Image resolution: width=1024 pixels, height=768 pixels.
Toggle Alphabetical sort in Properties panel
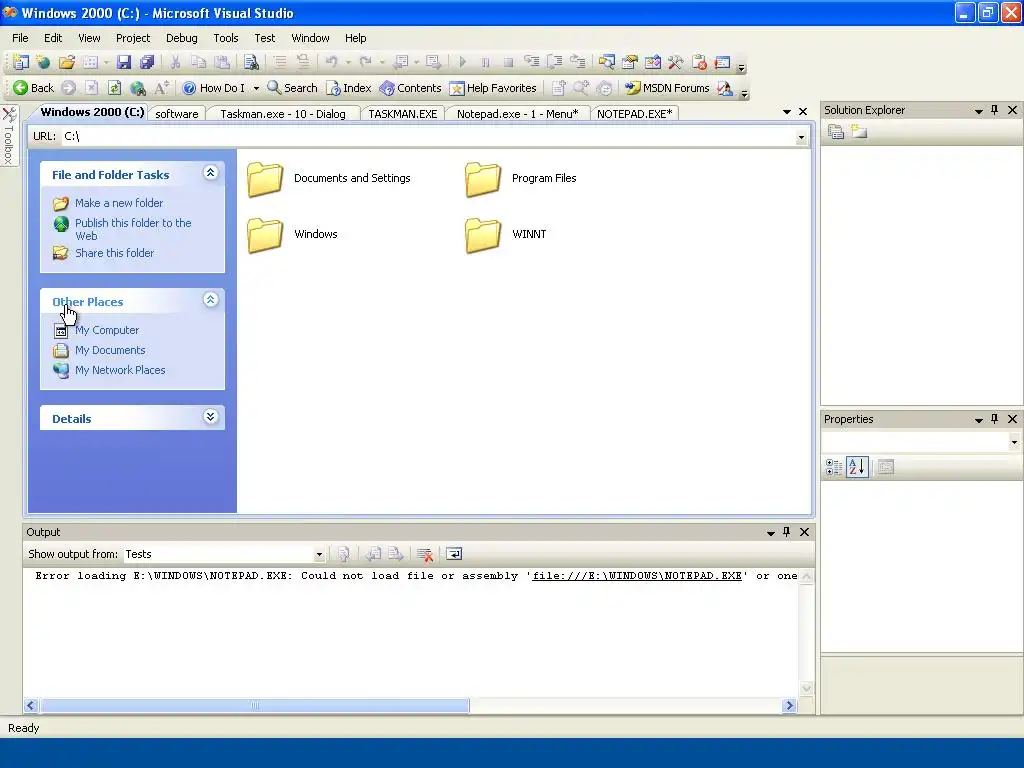[857, 467]
